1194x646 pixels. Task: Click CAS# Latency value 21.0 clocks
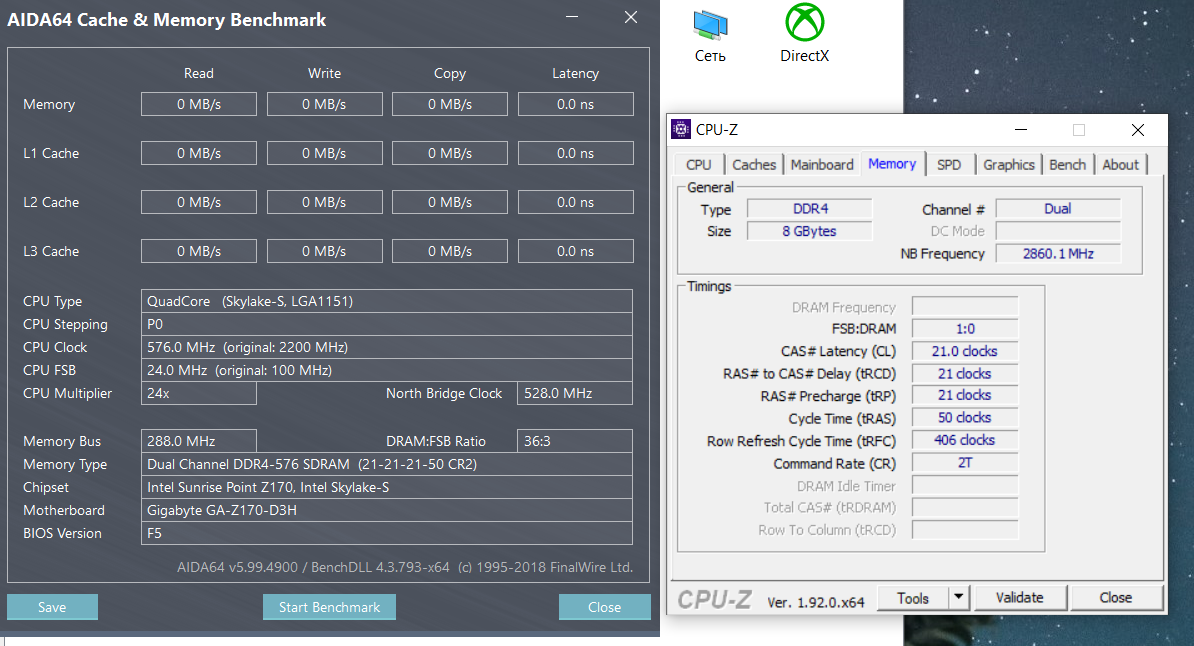[965, 351]
